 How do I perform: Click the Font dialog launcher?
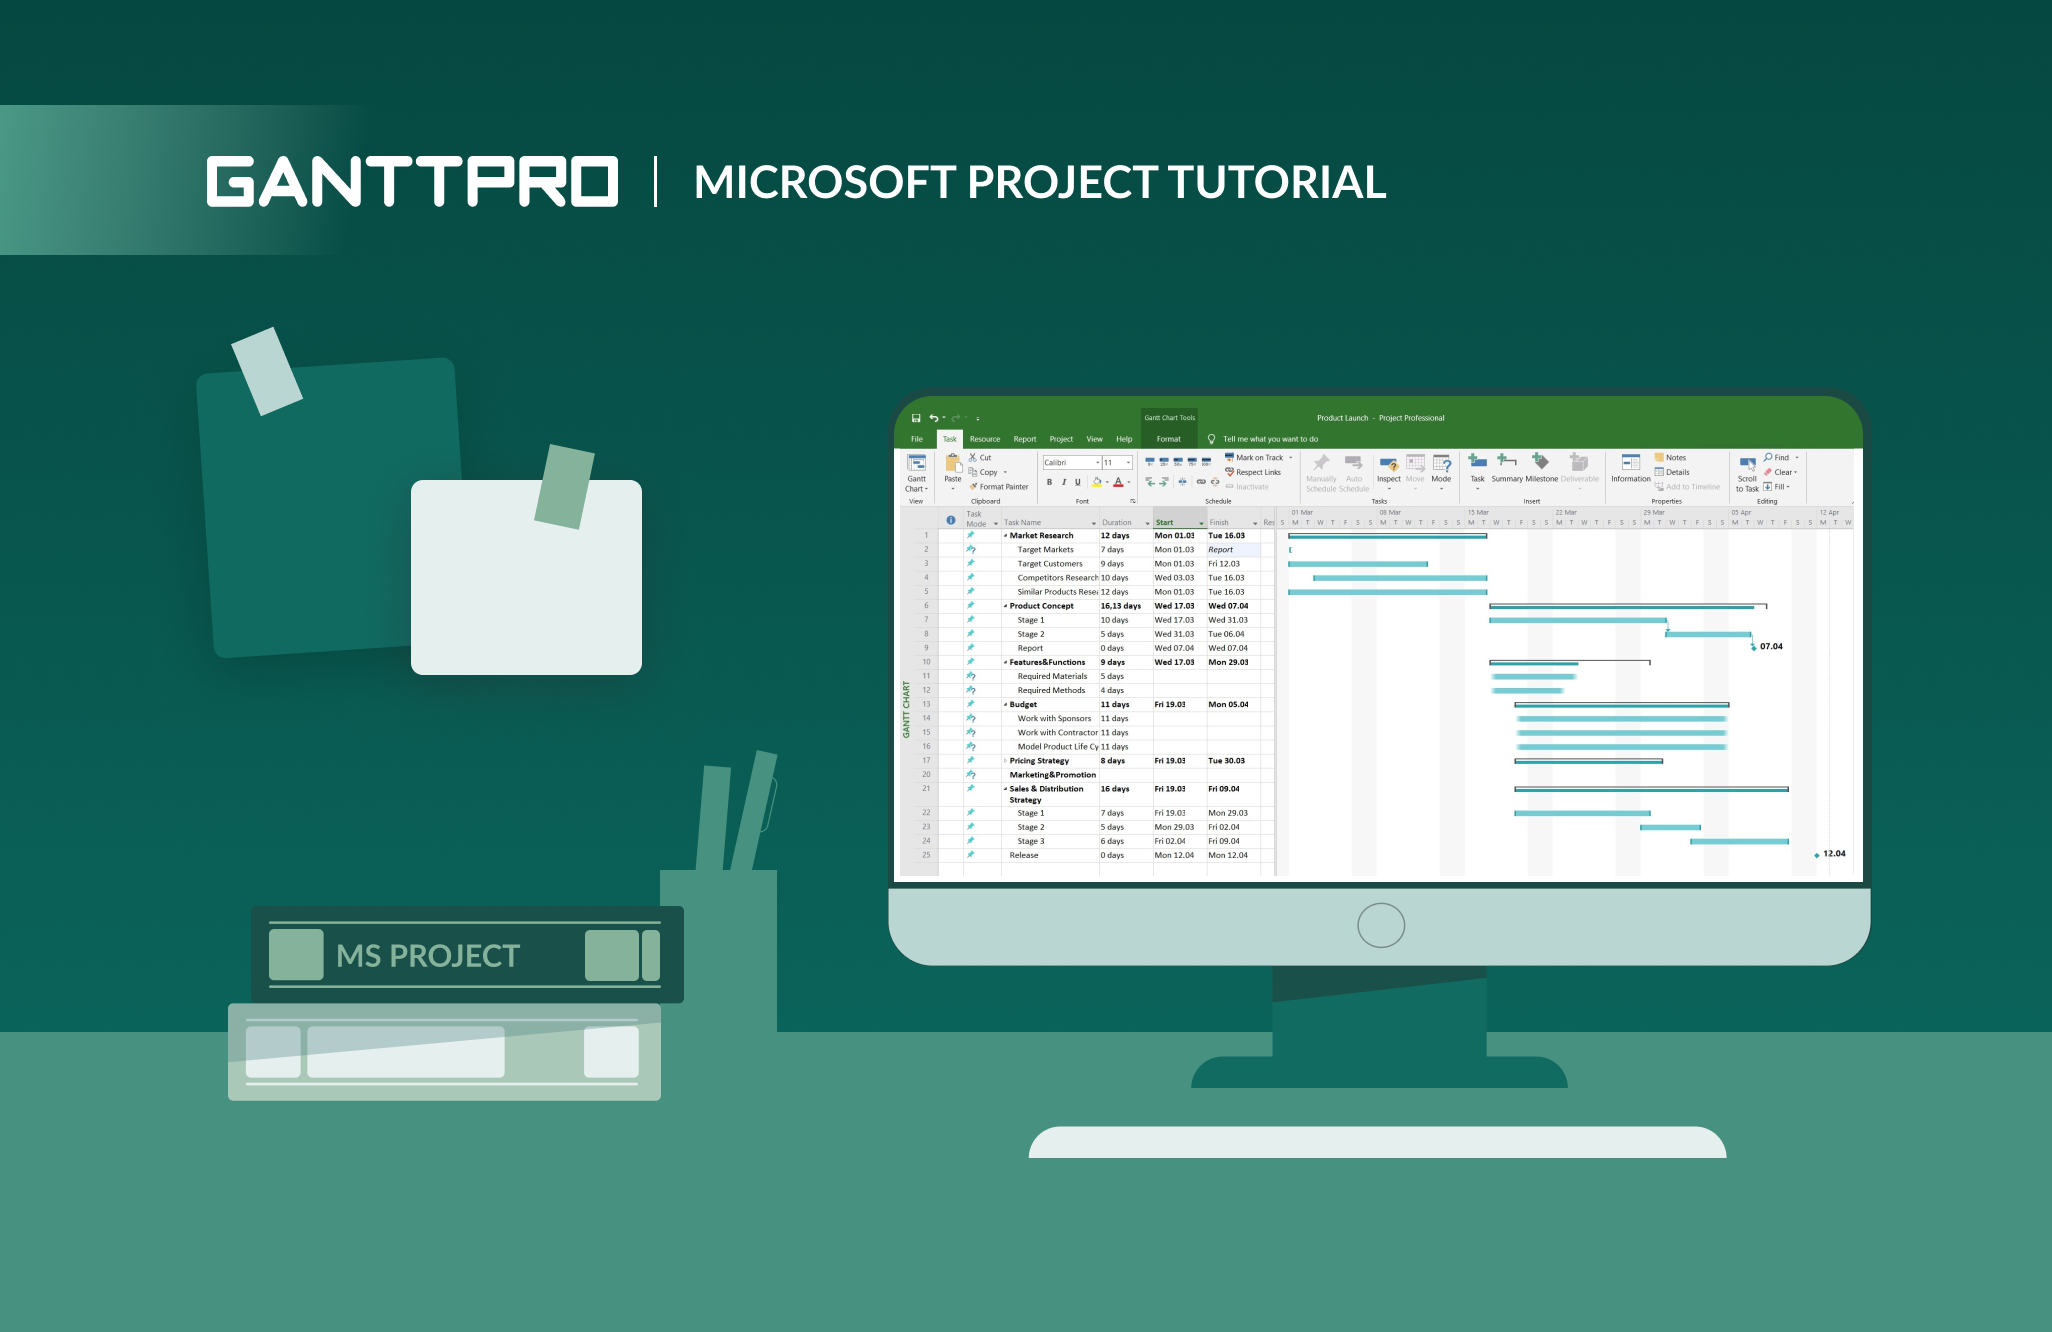click(1133, 501)
